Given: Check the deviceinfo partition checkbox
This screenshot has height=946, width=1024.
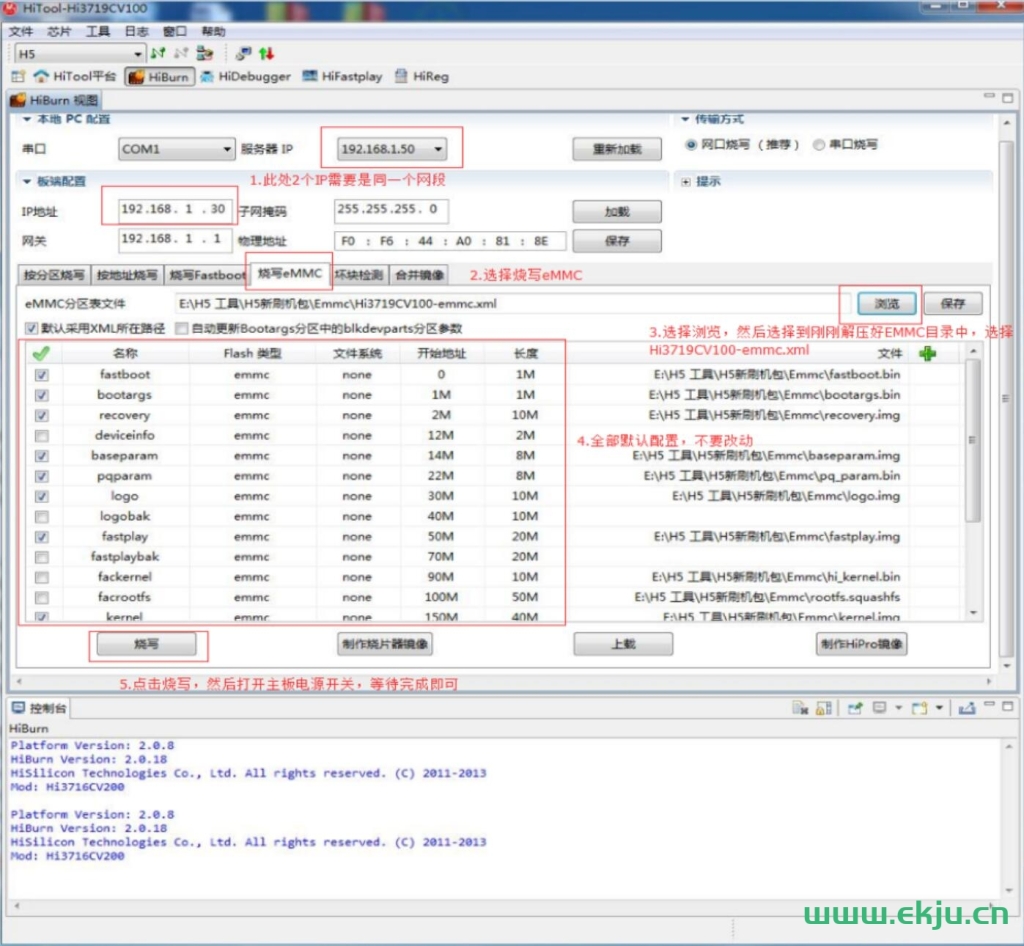Looking at the screenshot, I should [x=42, y=435].
